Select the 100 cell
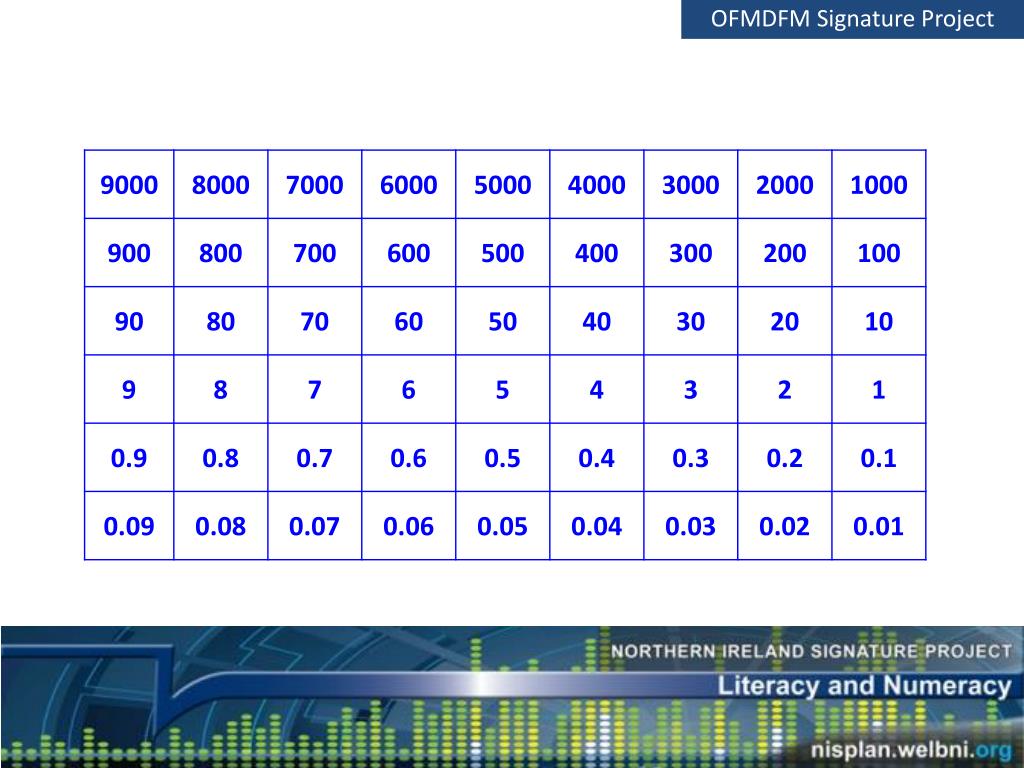The width and height of the screenshot is (1024, 768). (879, 253)
